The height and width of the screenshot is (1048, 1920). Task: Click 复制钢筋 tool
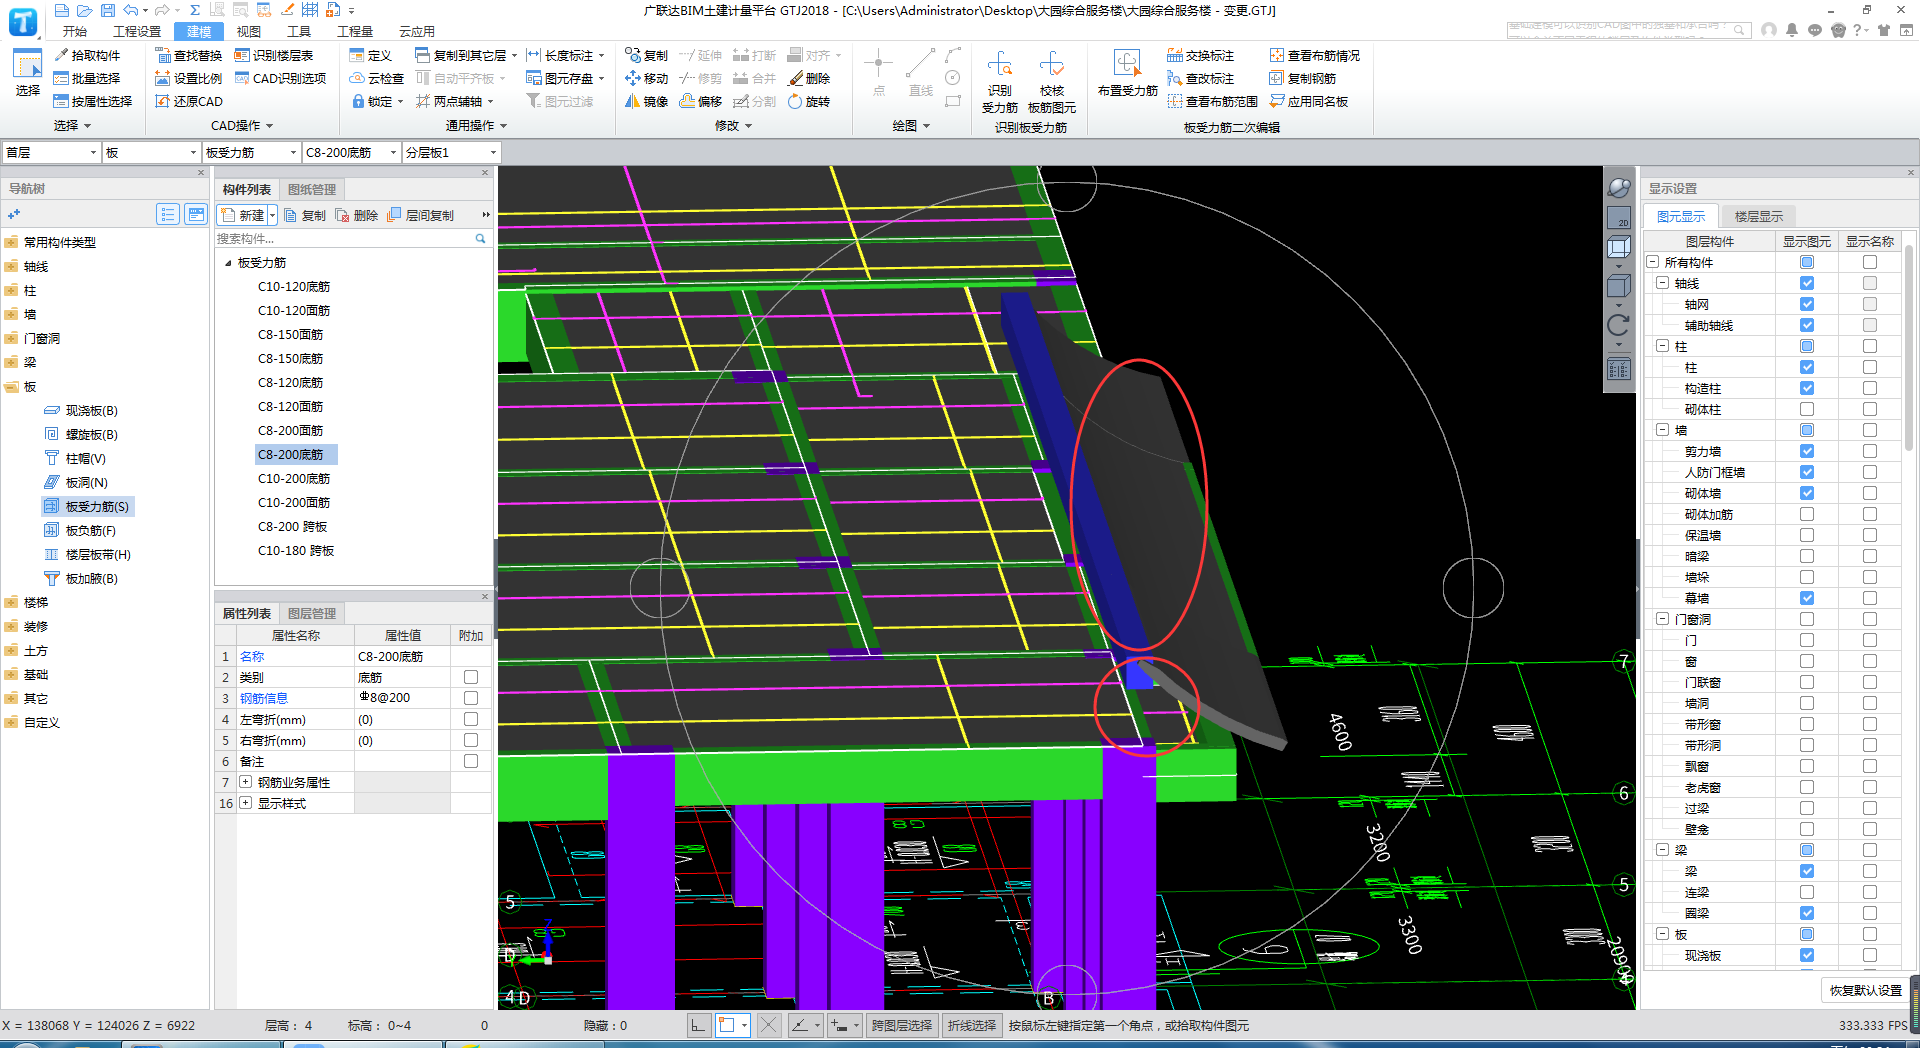pyautogui.click(x=1302, y=78)
